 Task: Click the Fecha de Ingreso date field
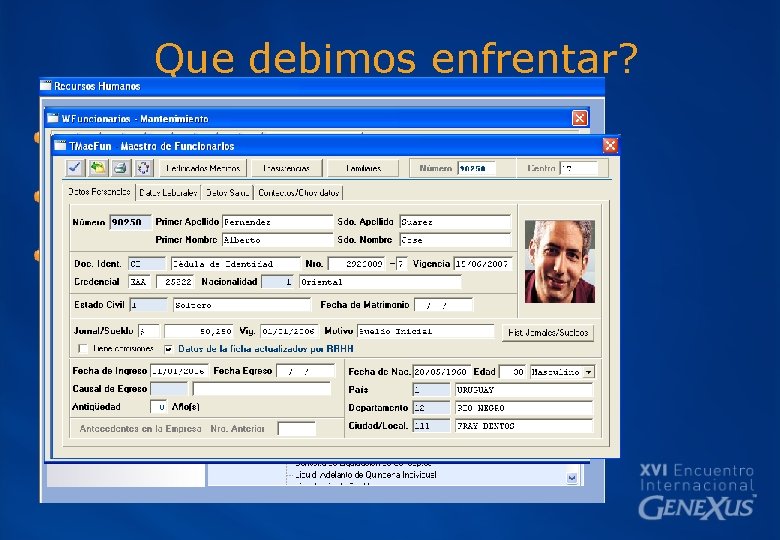179,371
